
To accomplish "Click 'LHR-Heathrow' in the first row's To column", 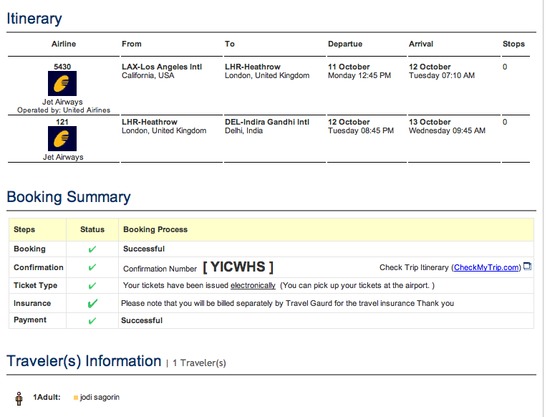I will point(252,67).
